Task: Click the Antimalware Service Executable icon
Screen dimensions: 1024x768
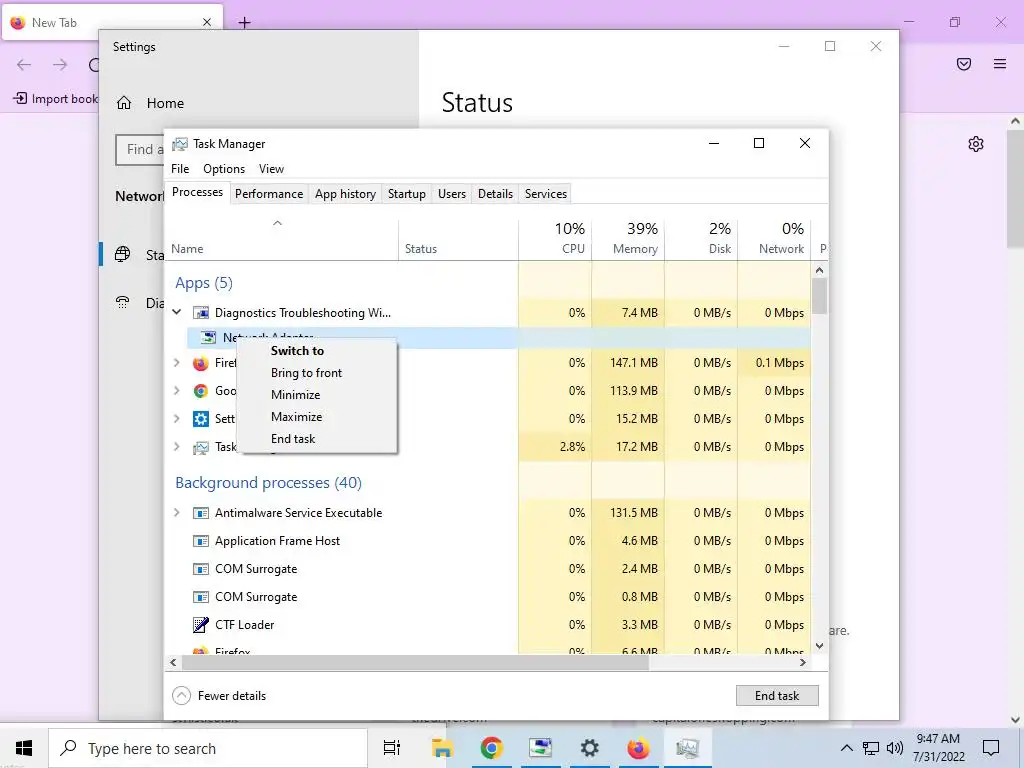Action: point(201,513)
